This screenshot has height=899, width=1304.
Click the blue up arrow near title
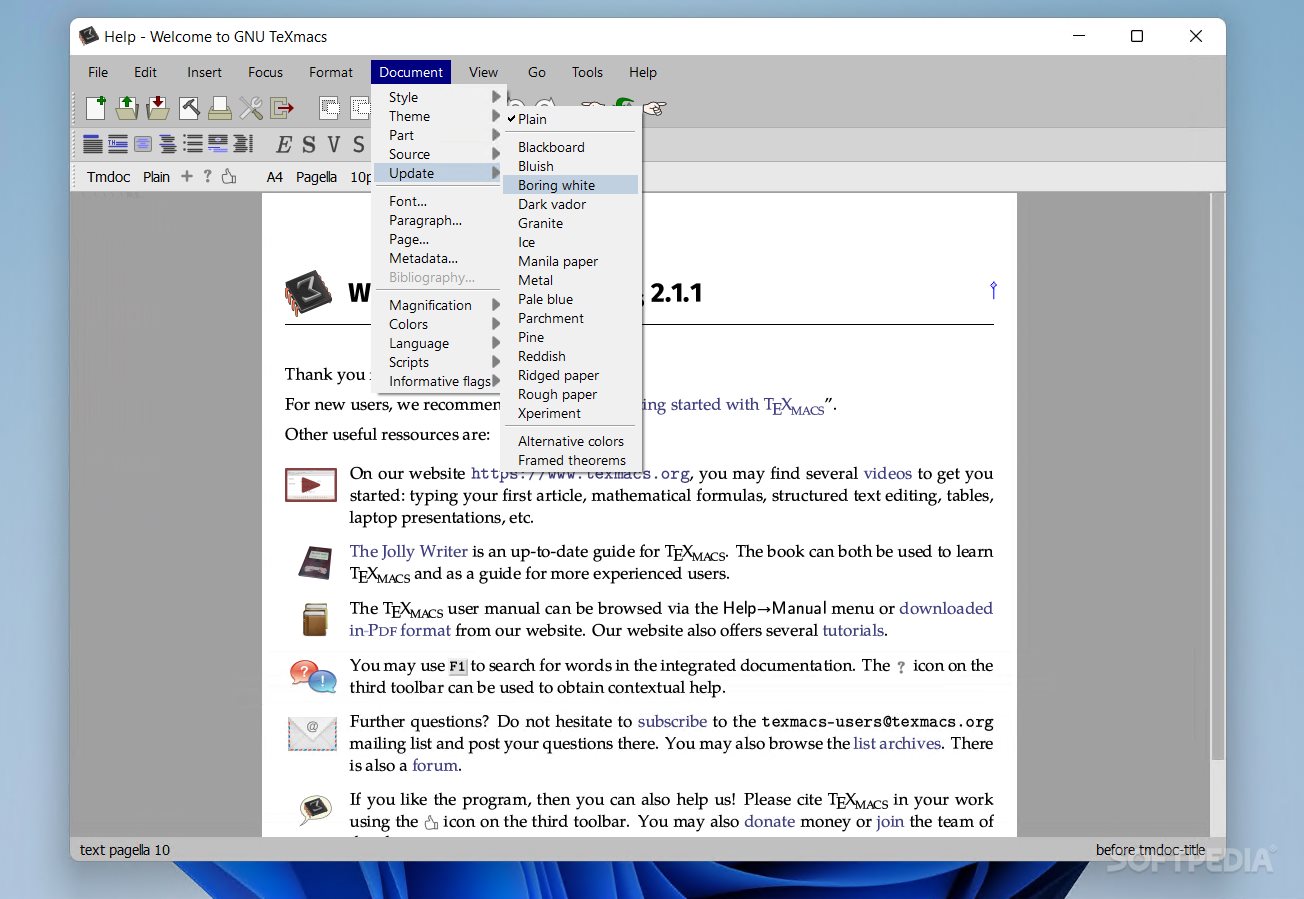pyautogui.click(x=993, y=290)
